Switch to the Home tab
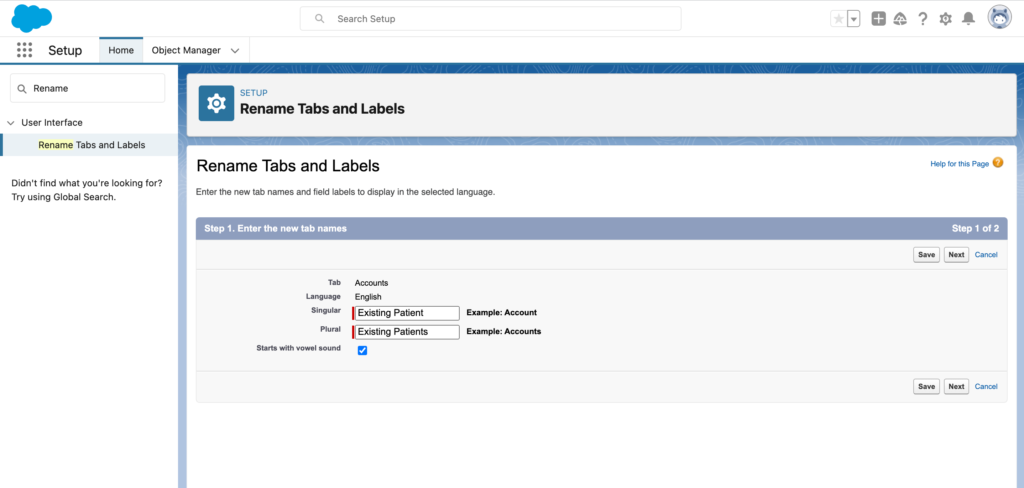The width and height of the screenshot is (1024, 488). coord(121,50)
